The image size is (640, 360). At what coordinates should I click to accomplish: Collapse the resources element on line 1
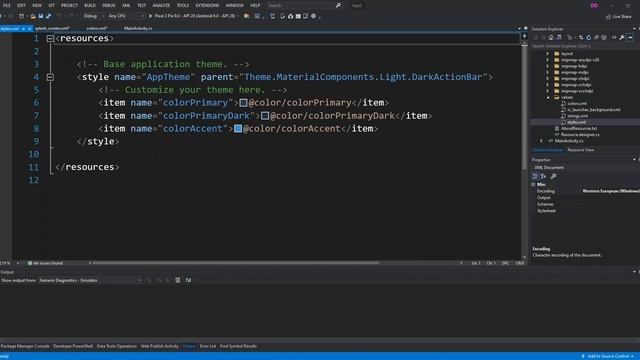click(50, 38)
